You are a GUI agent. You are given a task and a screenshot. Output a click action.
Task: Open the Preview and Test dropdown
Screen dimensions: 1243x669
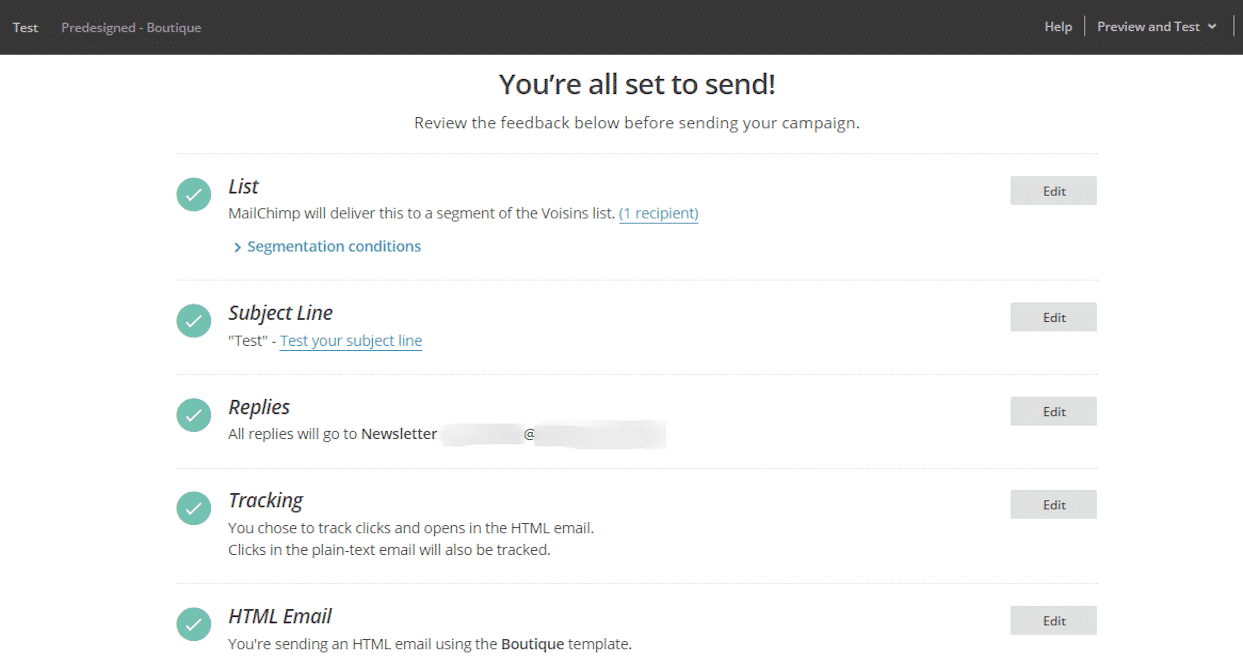(1156, 27)
